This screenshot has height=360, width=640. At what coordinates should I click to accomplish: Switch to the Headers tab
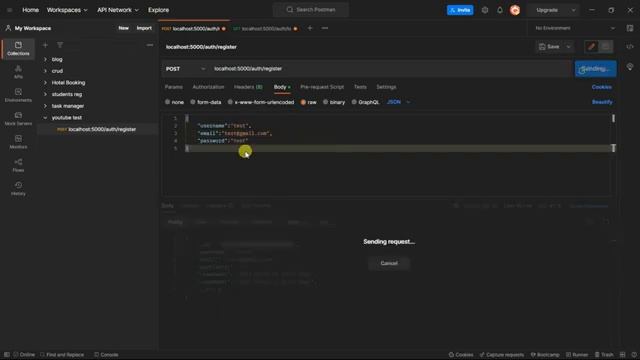pyautogui.click(x=248, y=87)
